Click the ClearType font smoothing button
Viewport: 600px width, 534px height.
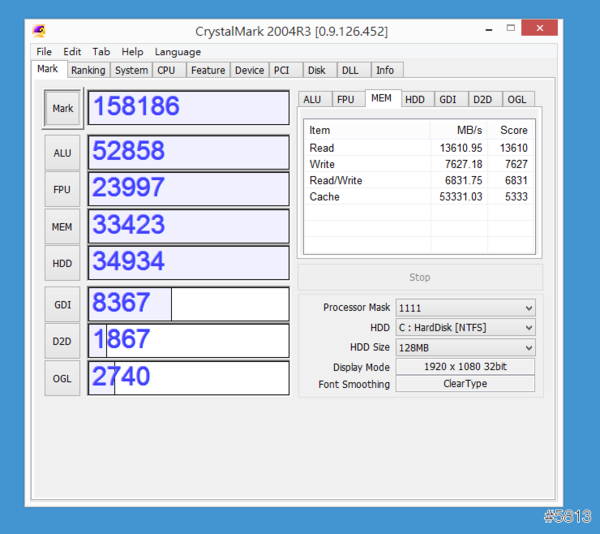[465, 385]
